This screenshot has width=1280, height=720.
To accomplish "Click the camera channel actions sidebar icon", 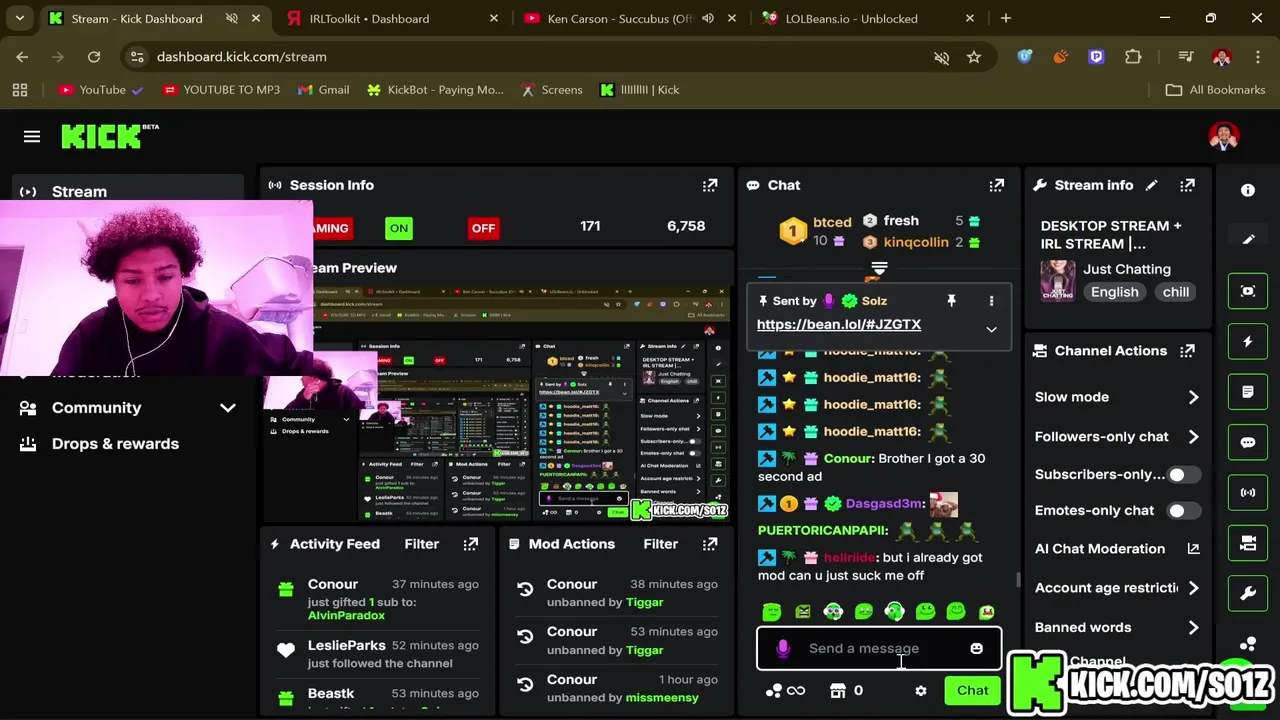I will click(1248, 543).
